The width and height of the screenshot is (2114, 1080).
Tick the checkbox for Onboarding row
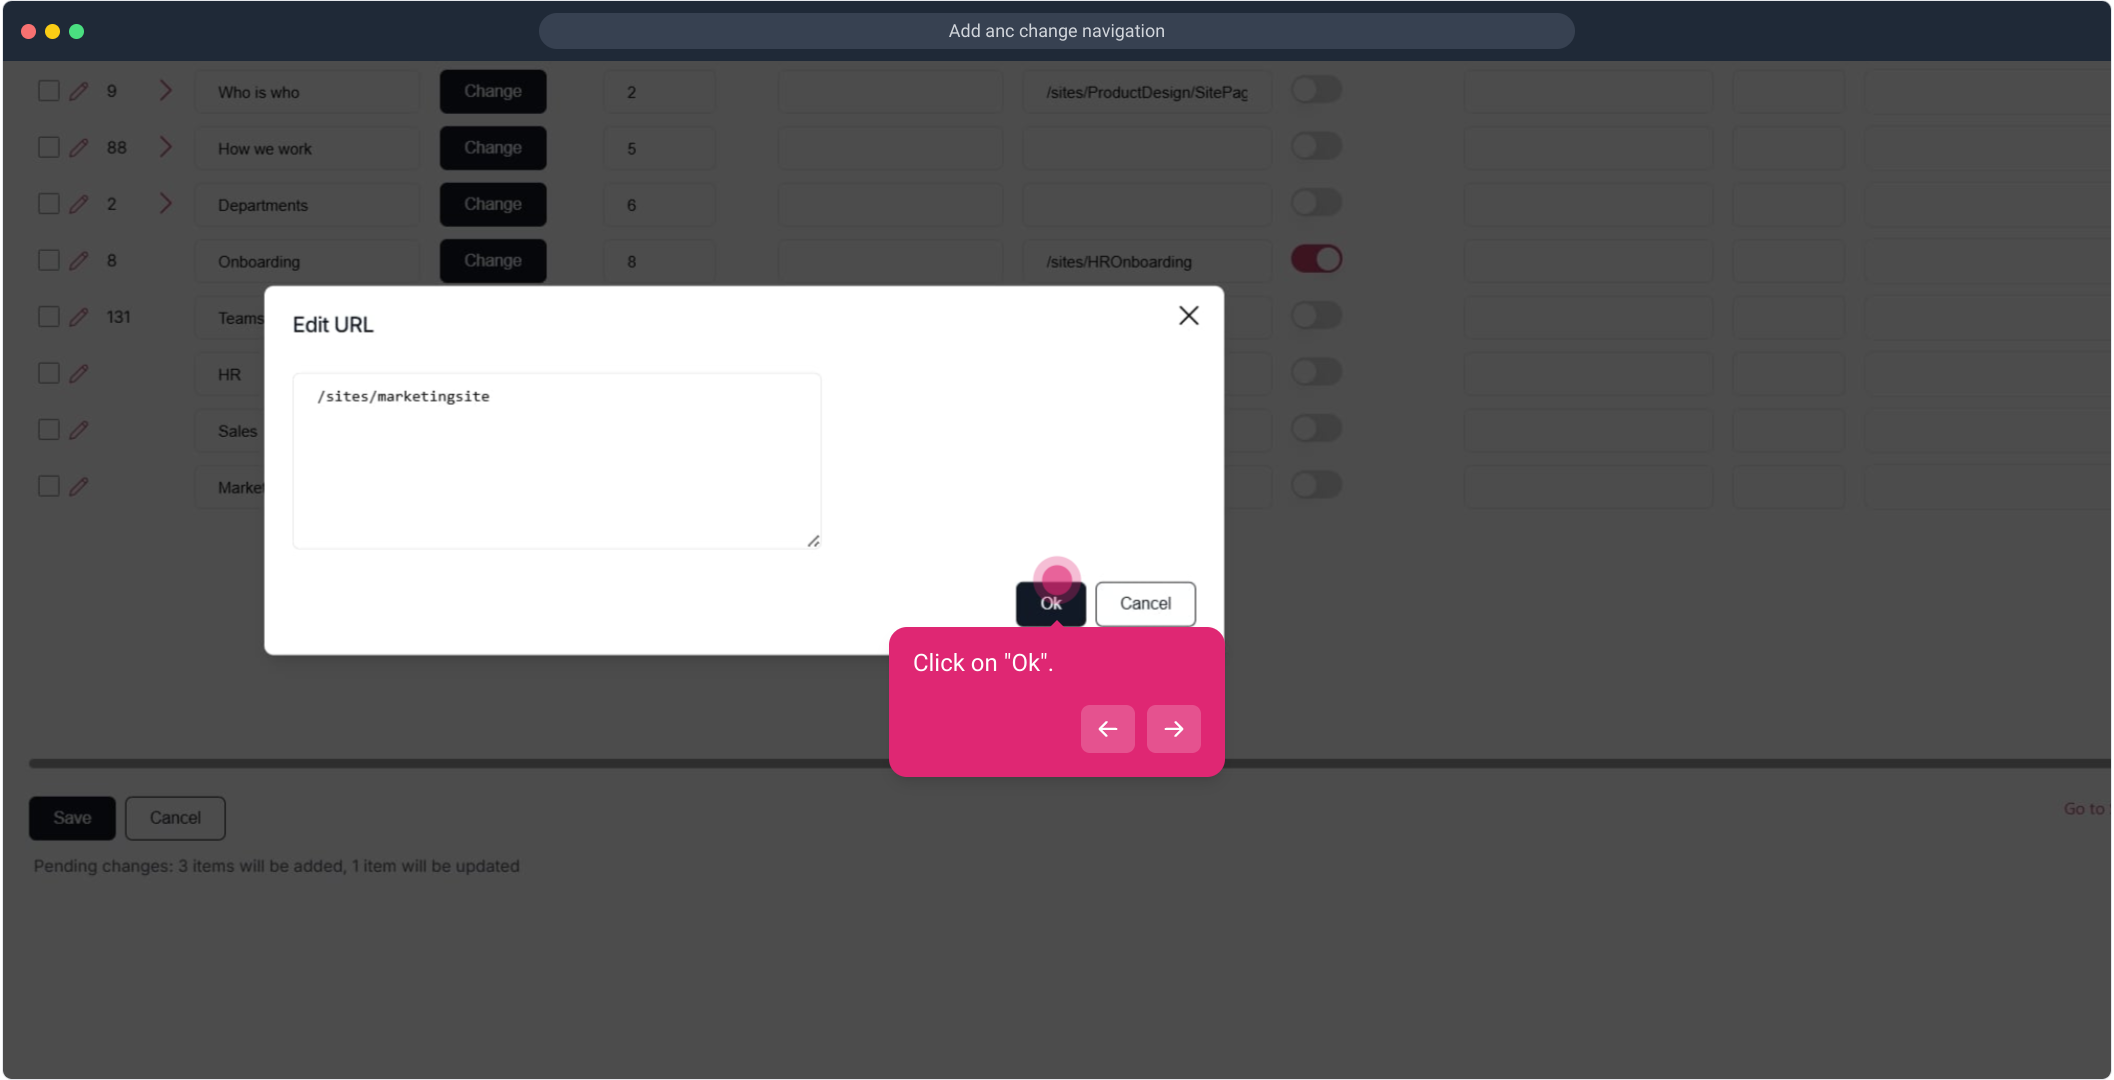(x=49, y=261)
